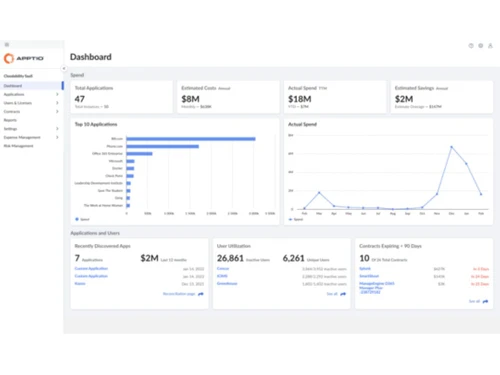Collapse the sidebar with the arrow handle
This screenshot has height=375, width=500.
pyautogui.click(x=64, y=68)
